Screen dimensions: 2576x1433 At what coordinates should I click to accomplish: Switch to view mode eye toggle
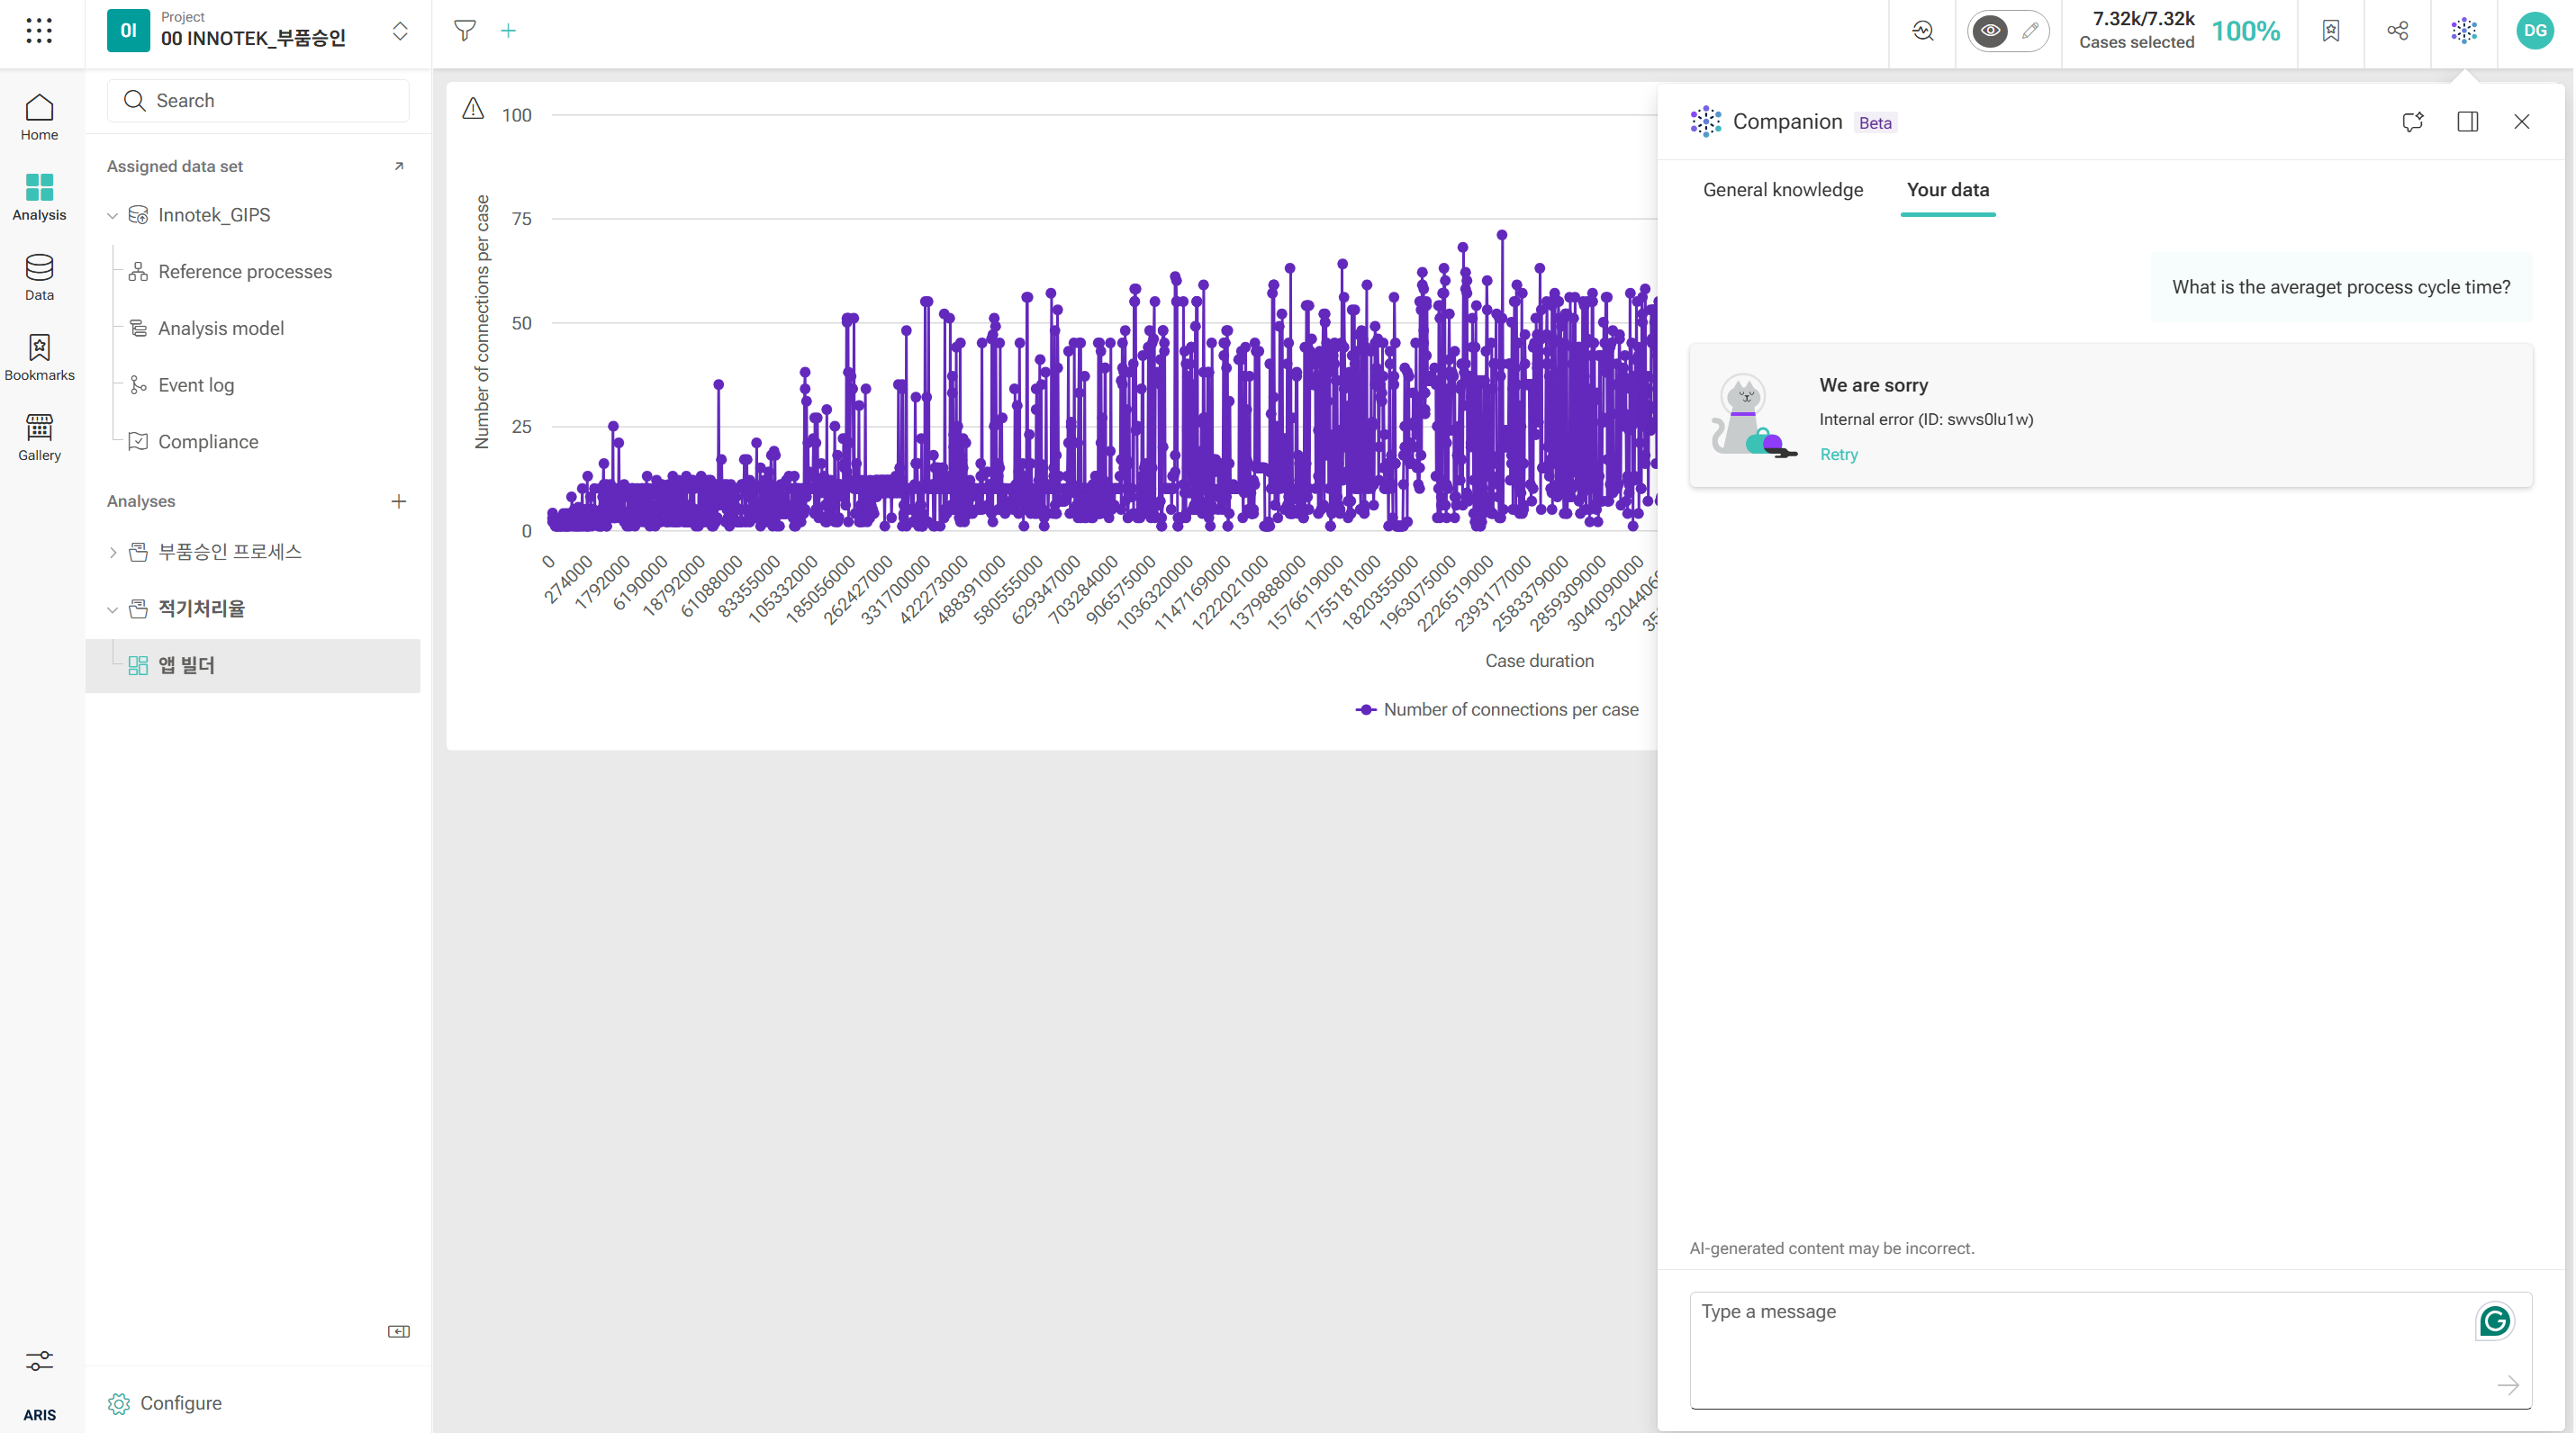[x=1990, y=31]
